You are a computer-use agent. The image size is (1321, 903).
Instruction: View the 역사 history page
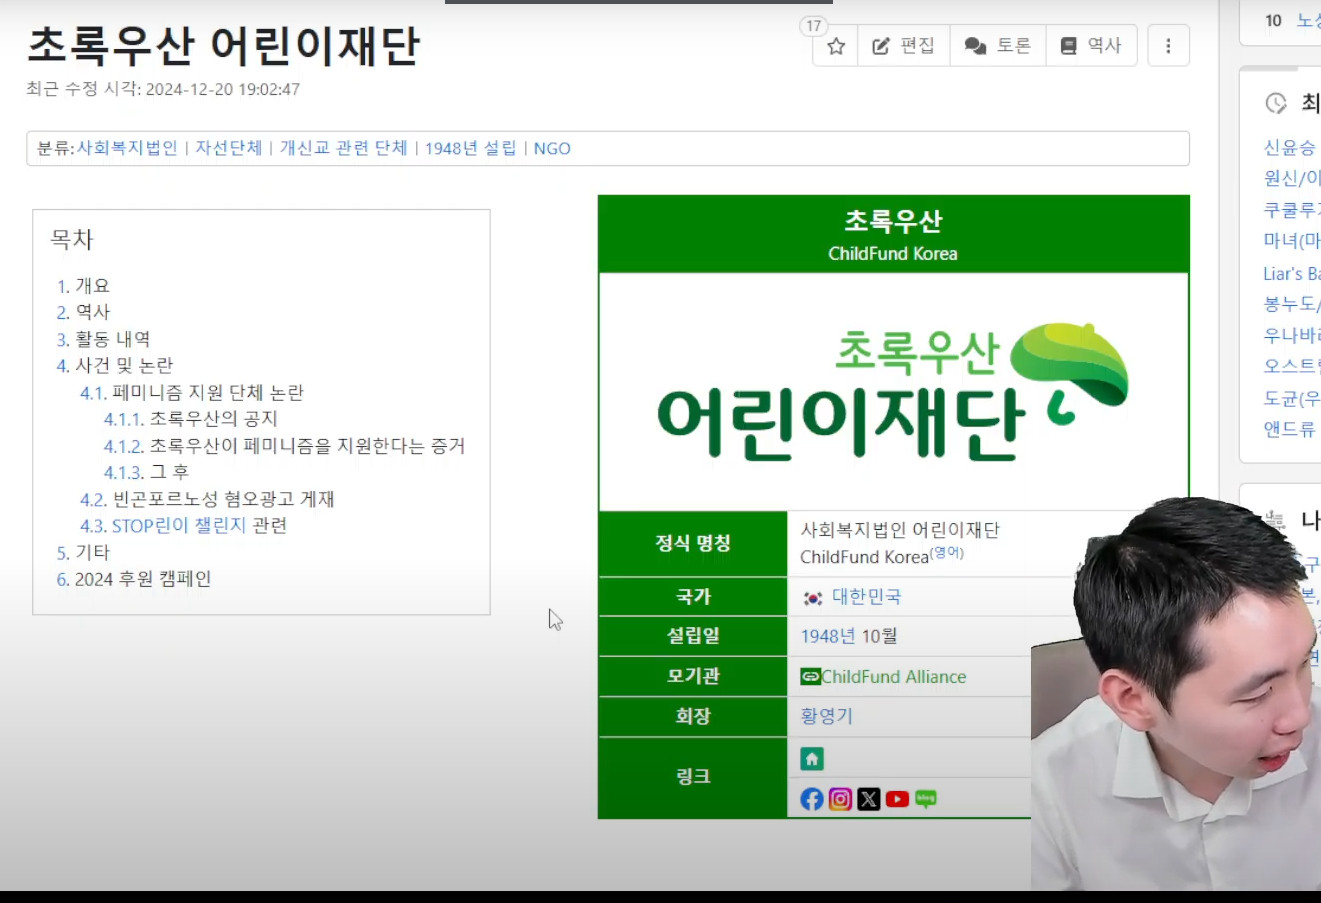click(x=1092, y=46)
